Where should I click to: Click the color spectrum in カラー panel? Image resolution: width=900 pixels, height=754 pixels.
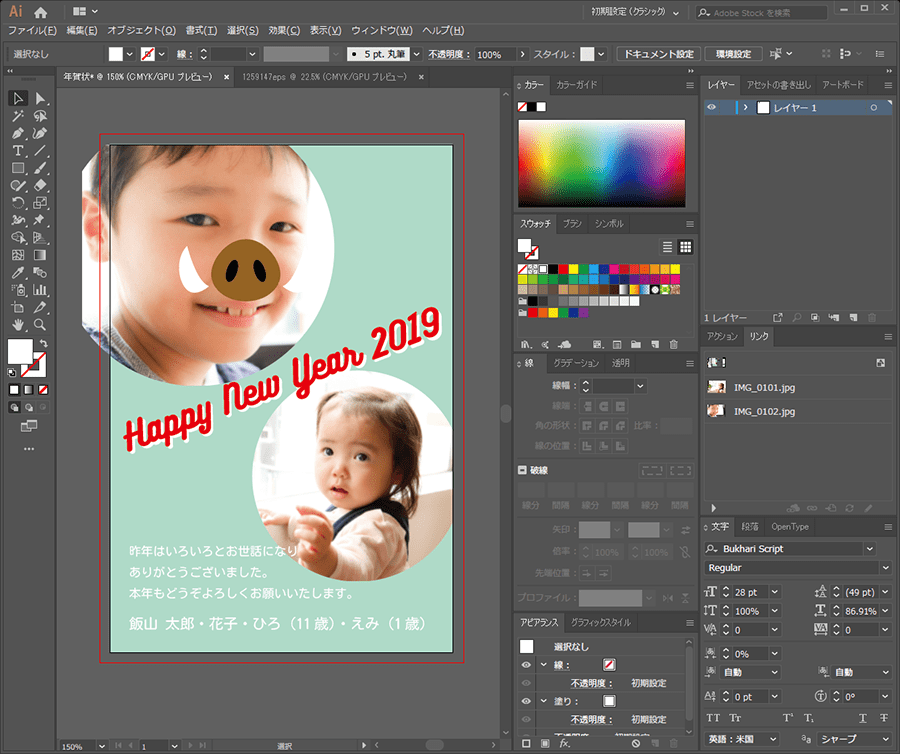[601, 163]
